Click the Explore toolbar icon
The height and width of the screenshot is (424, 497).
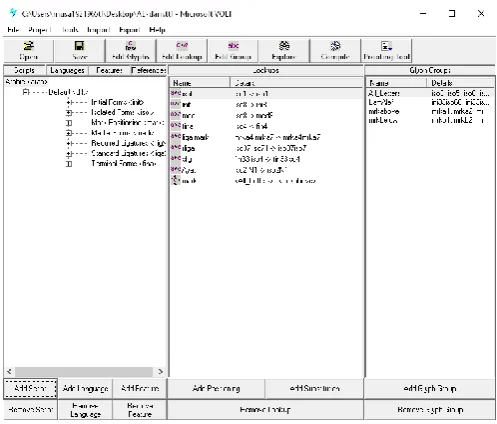(x=284, y=50)
